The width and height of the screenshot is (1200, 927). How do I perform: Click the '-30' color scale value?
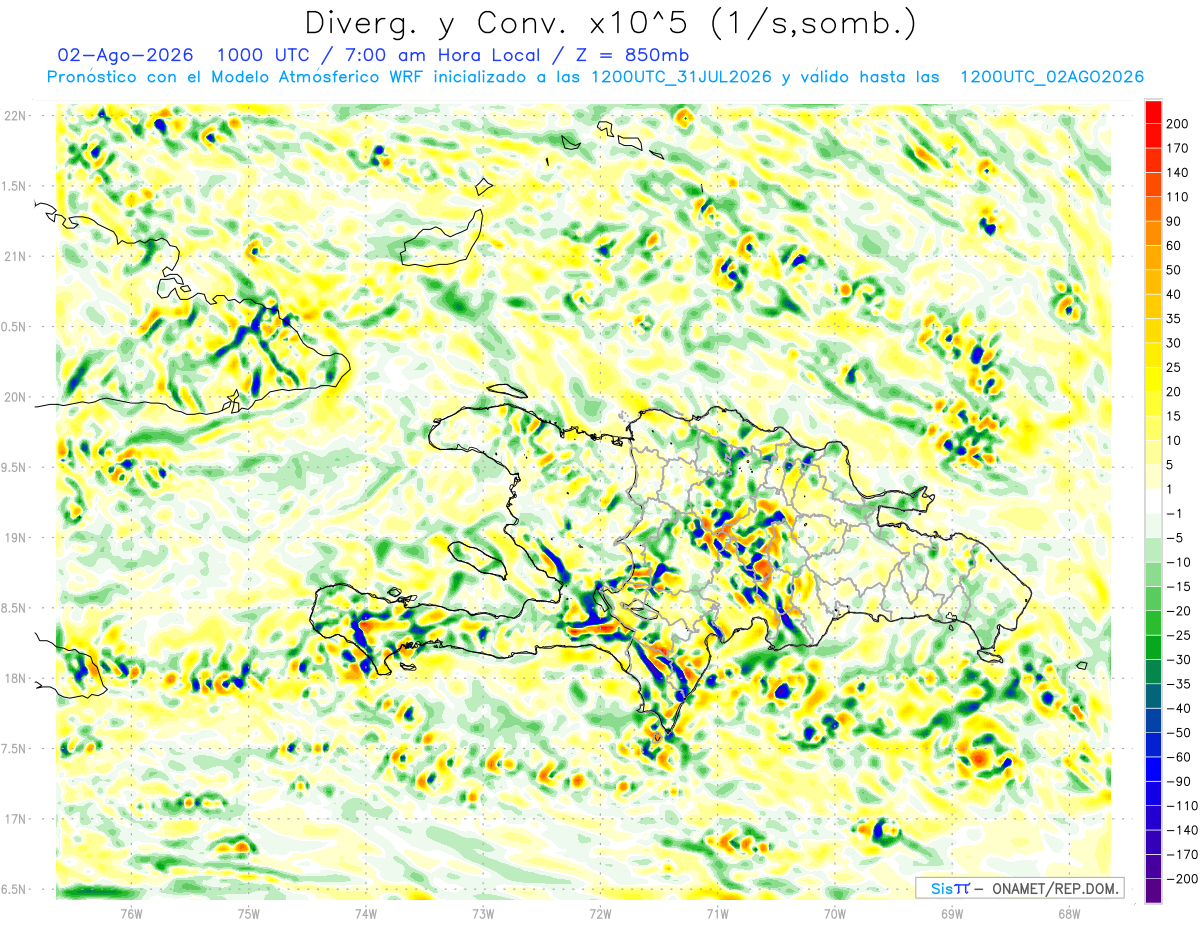(x=1179, y=660)
